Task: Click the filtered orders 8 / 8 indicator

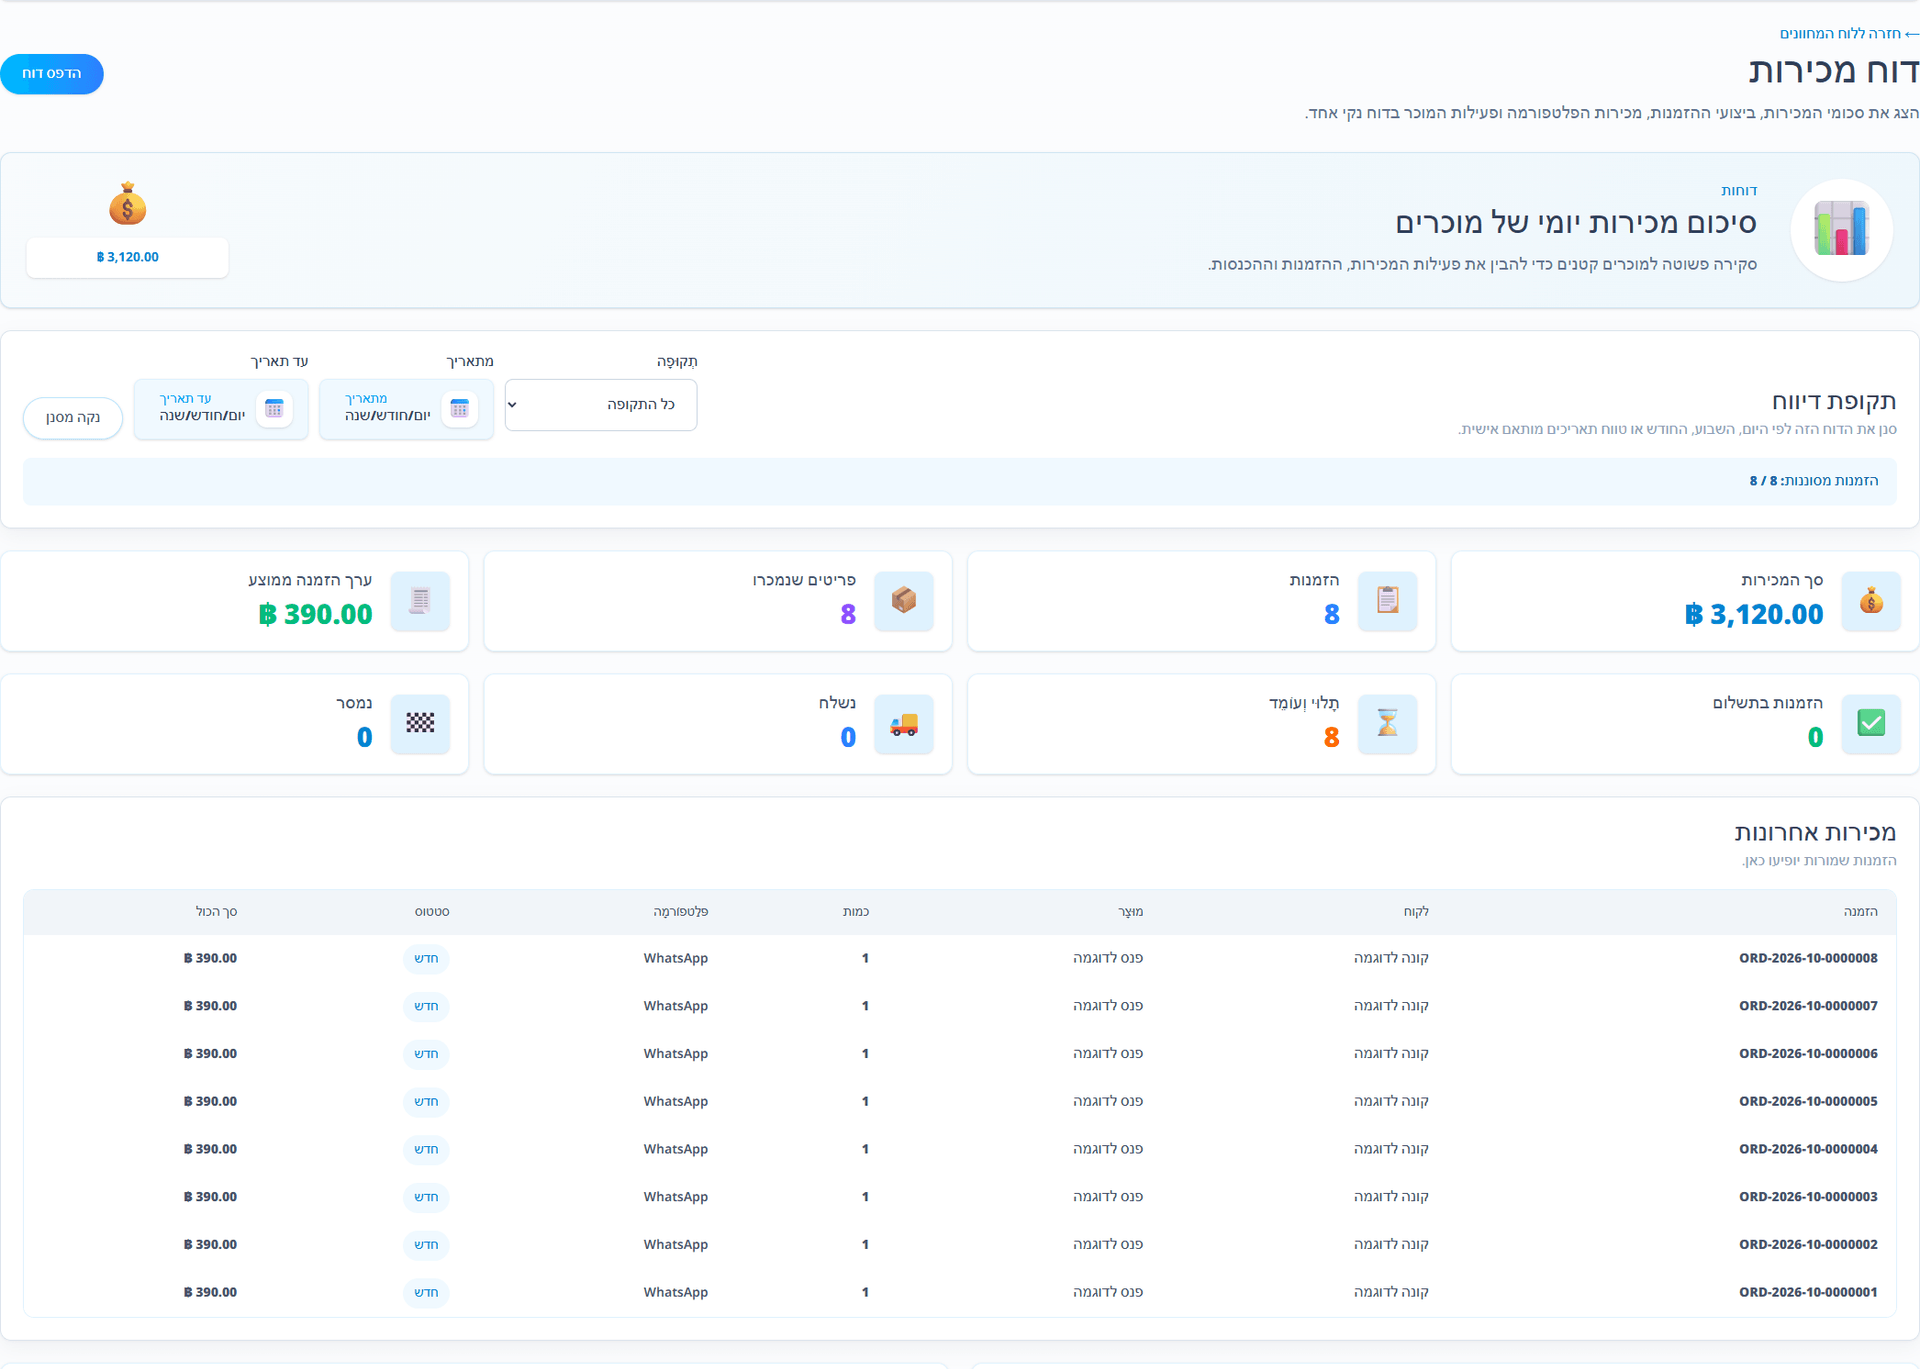Action: pyautogui.click(x=1814, y=481)
